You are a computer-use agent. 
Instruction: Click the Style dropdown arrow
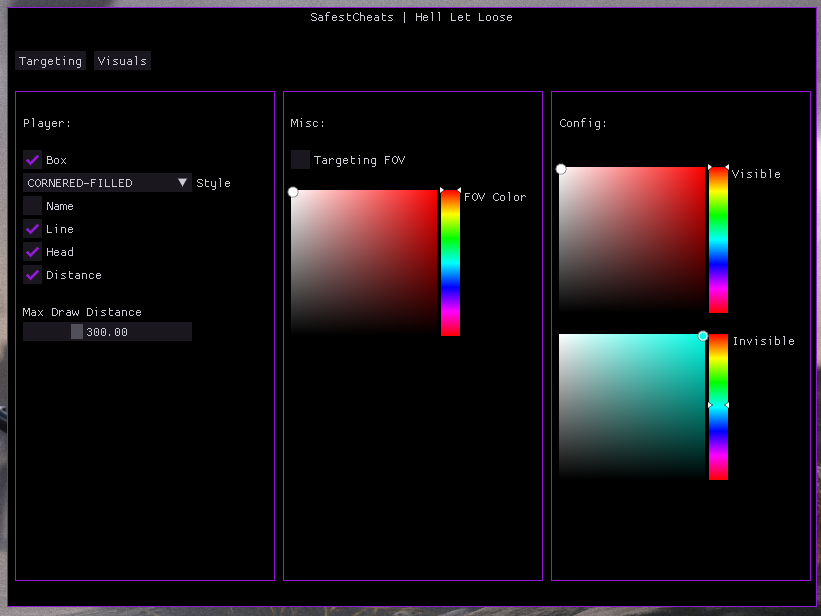(182, 183)
